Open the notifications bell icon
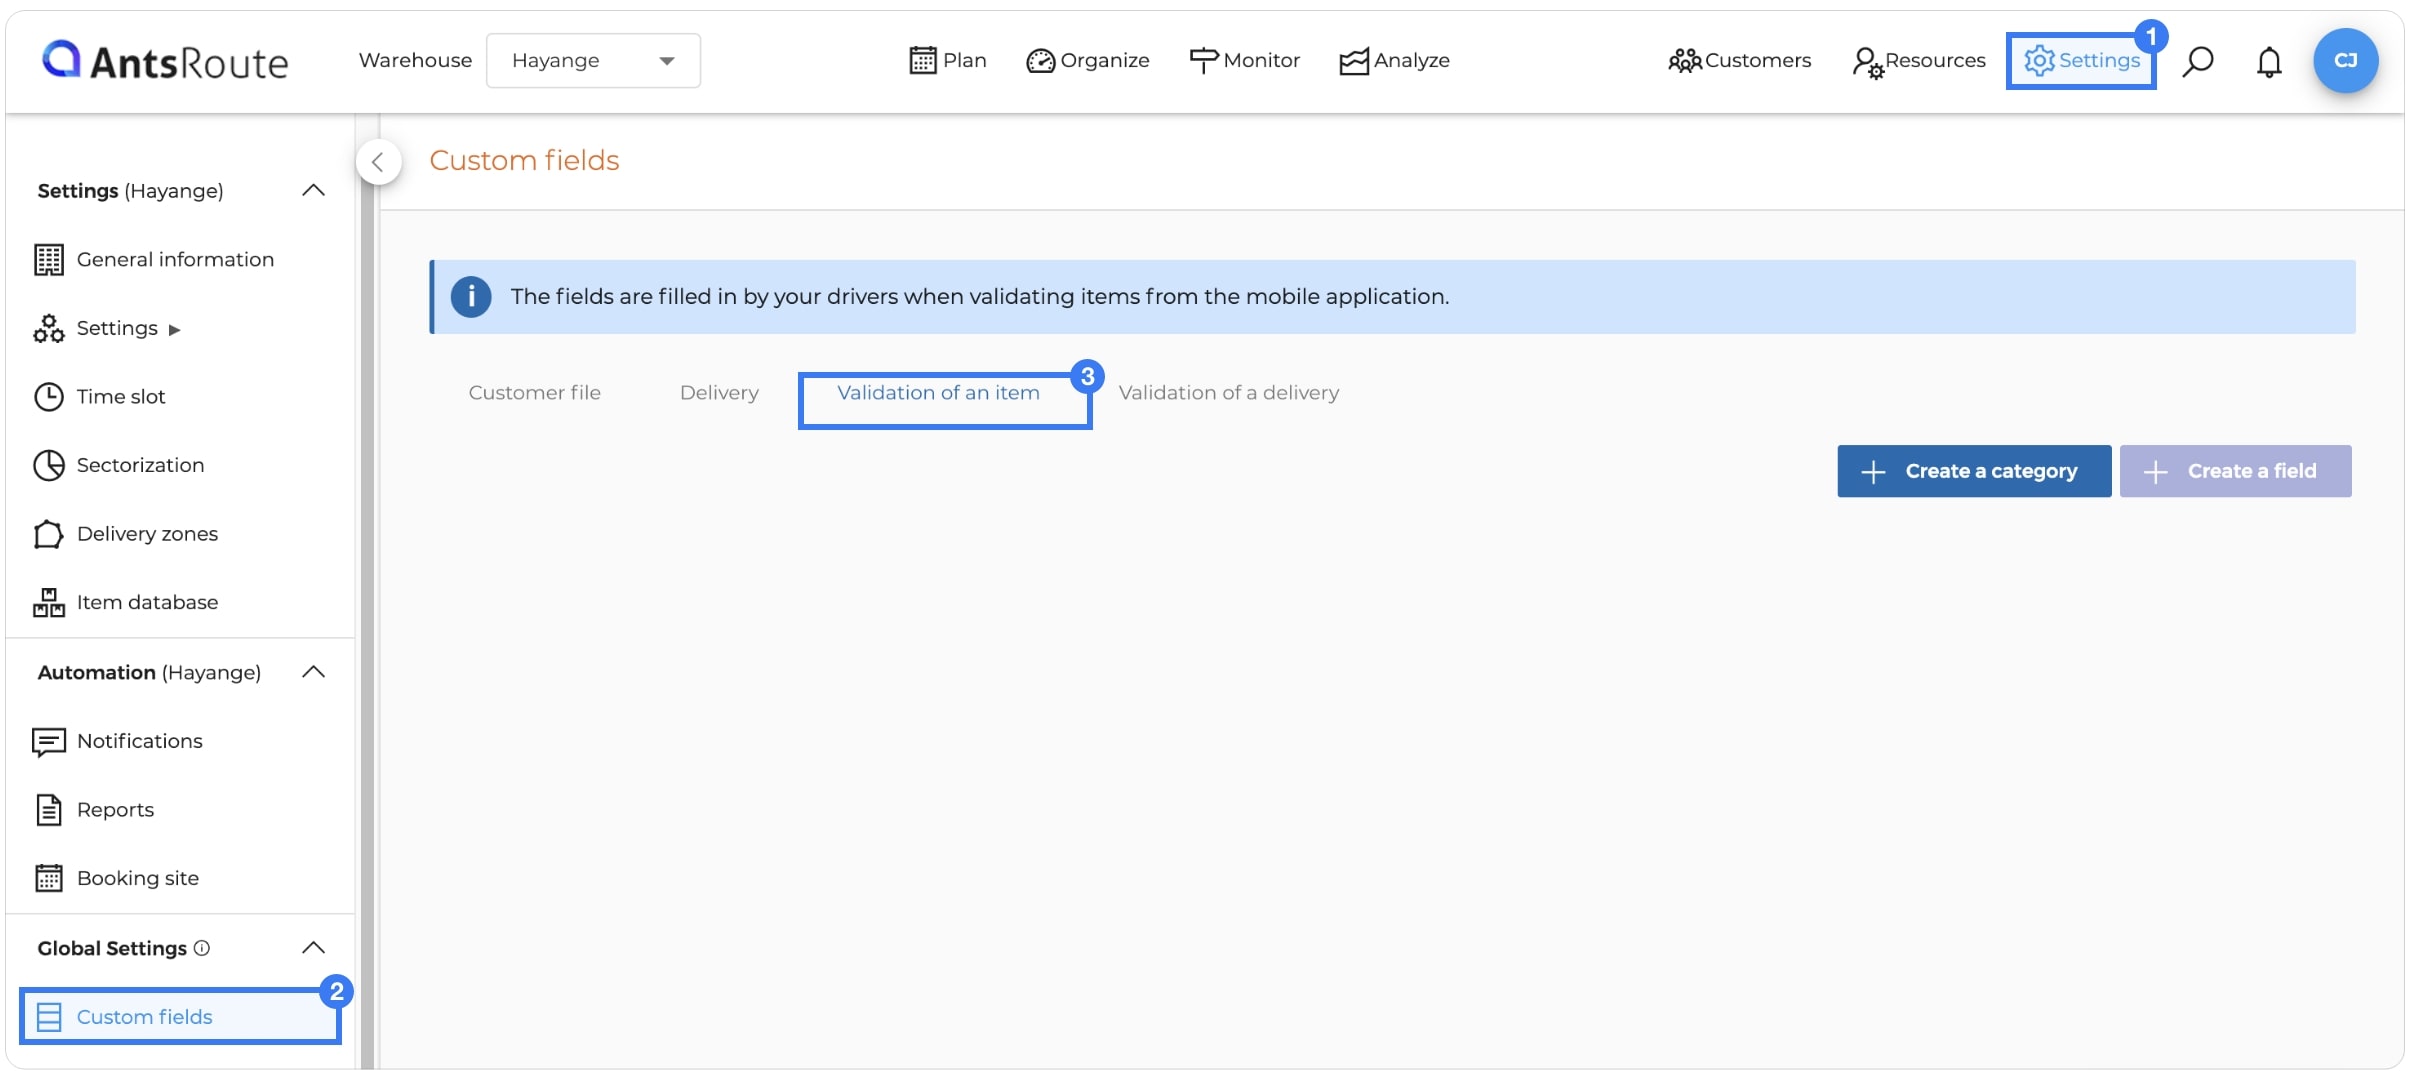This screenshot has height=1081, width=2410. point(2269,62)
